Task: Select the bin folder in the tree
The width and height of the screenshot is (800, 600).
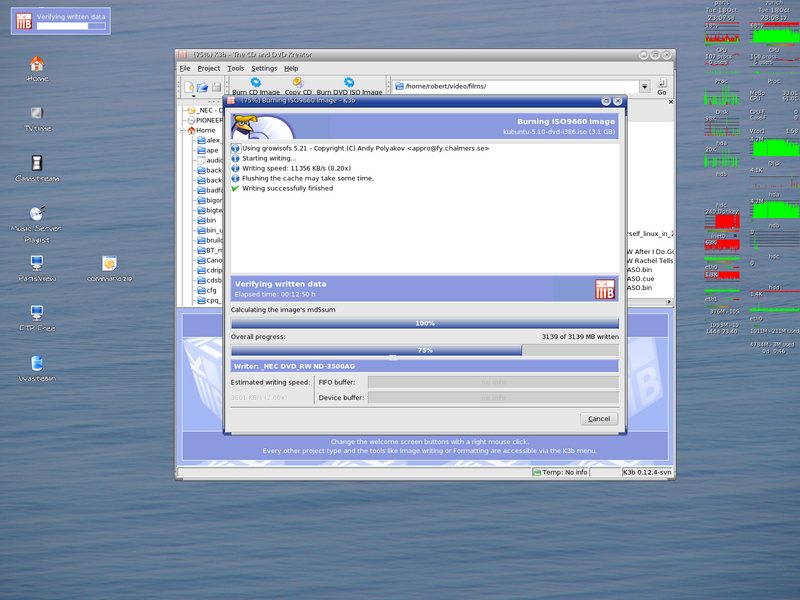Action: (x=207, y=220)
